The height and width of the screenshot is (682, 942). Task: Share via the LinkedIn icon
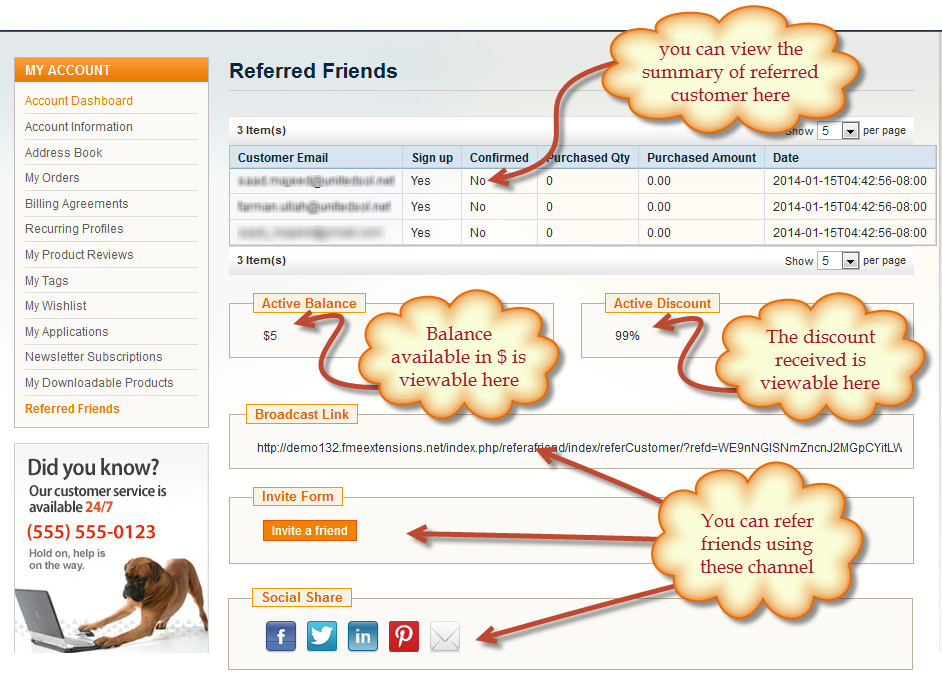pyautogui.click(x=363, y=636)
